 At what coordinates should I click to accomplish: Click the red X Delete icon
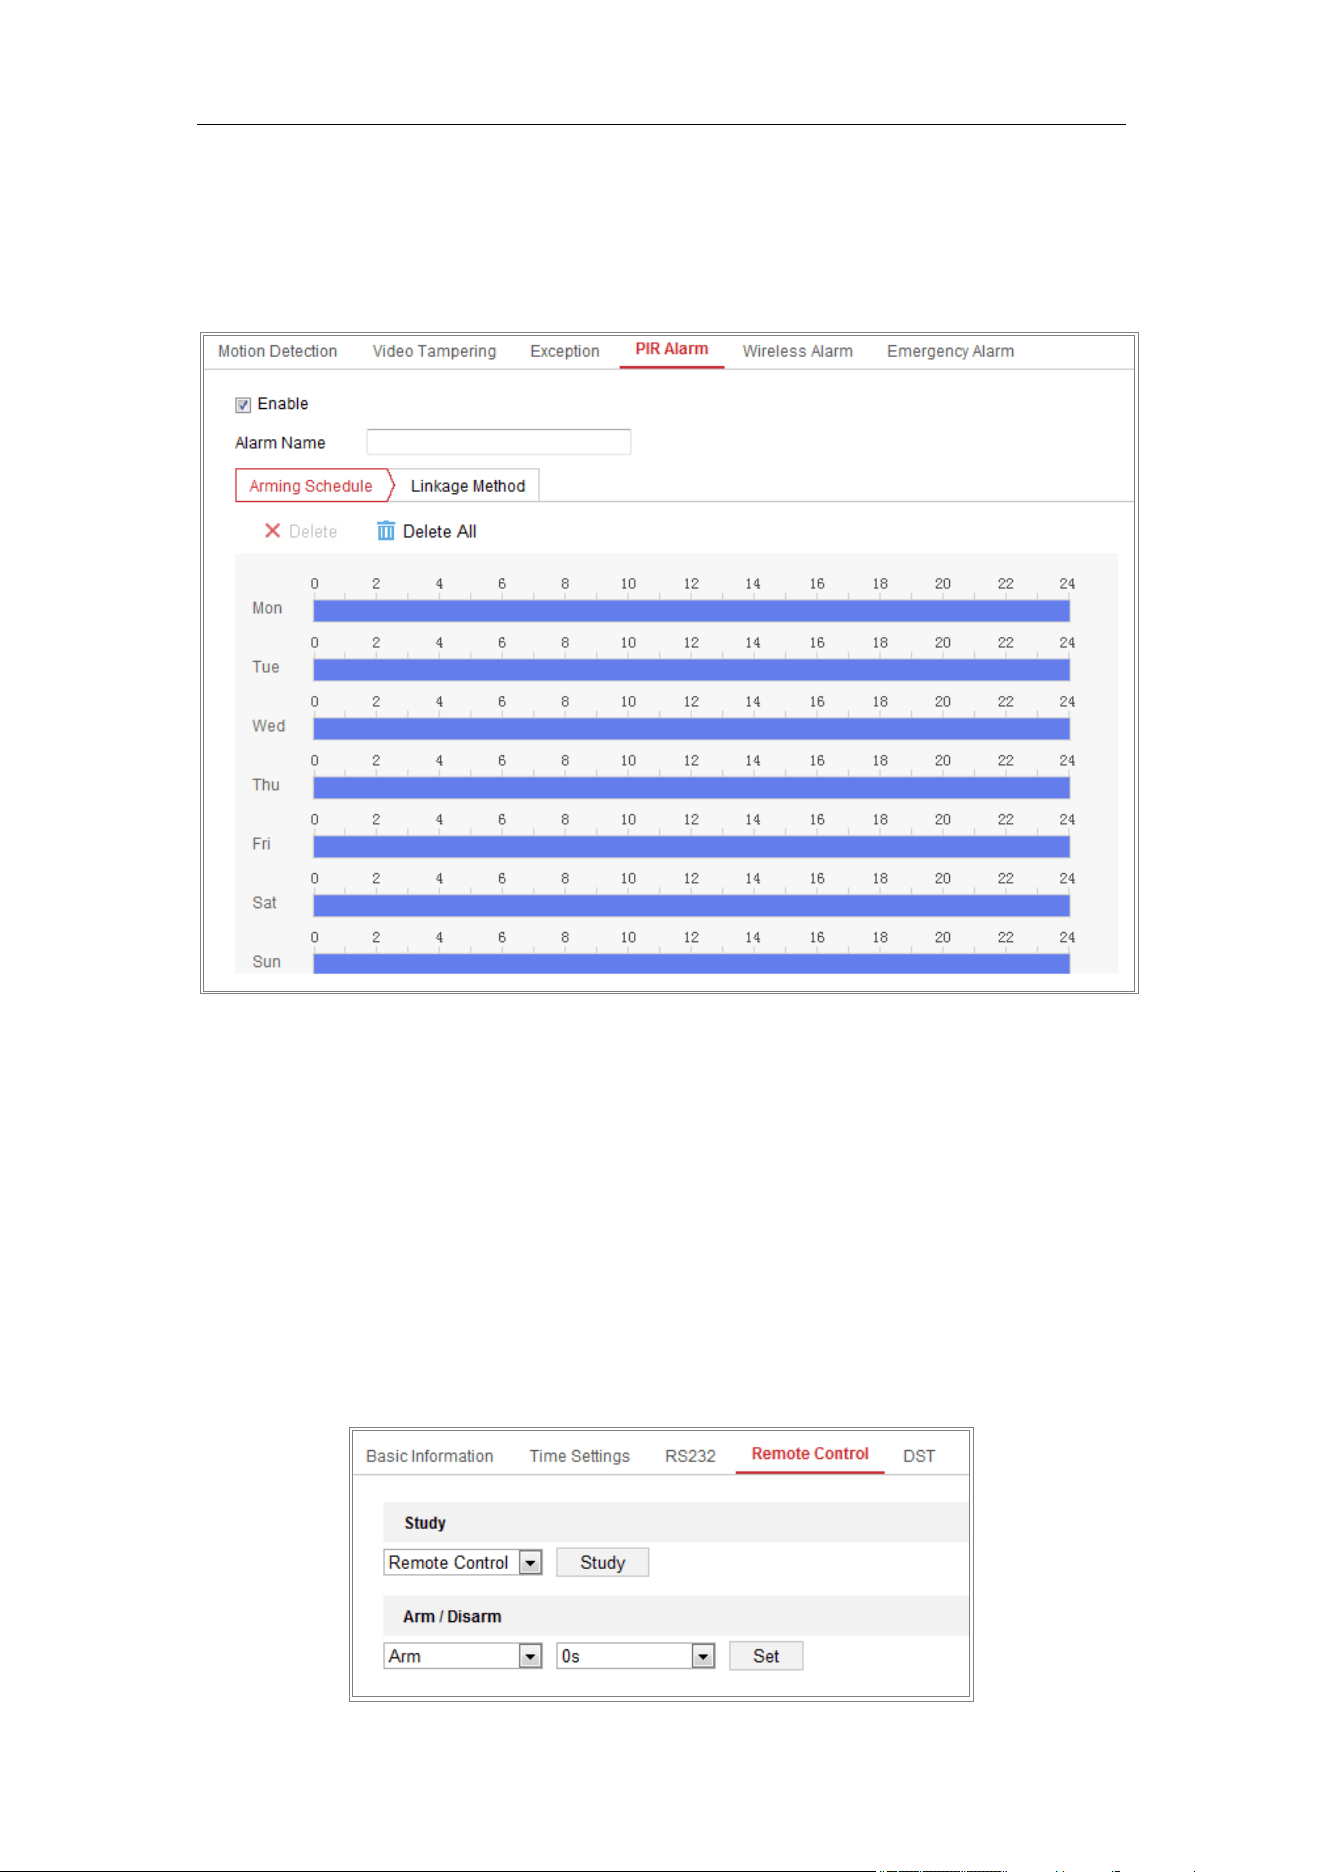272,531
